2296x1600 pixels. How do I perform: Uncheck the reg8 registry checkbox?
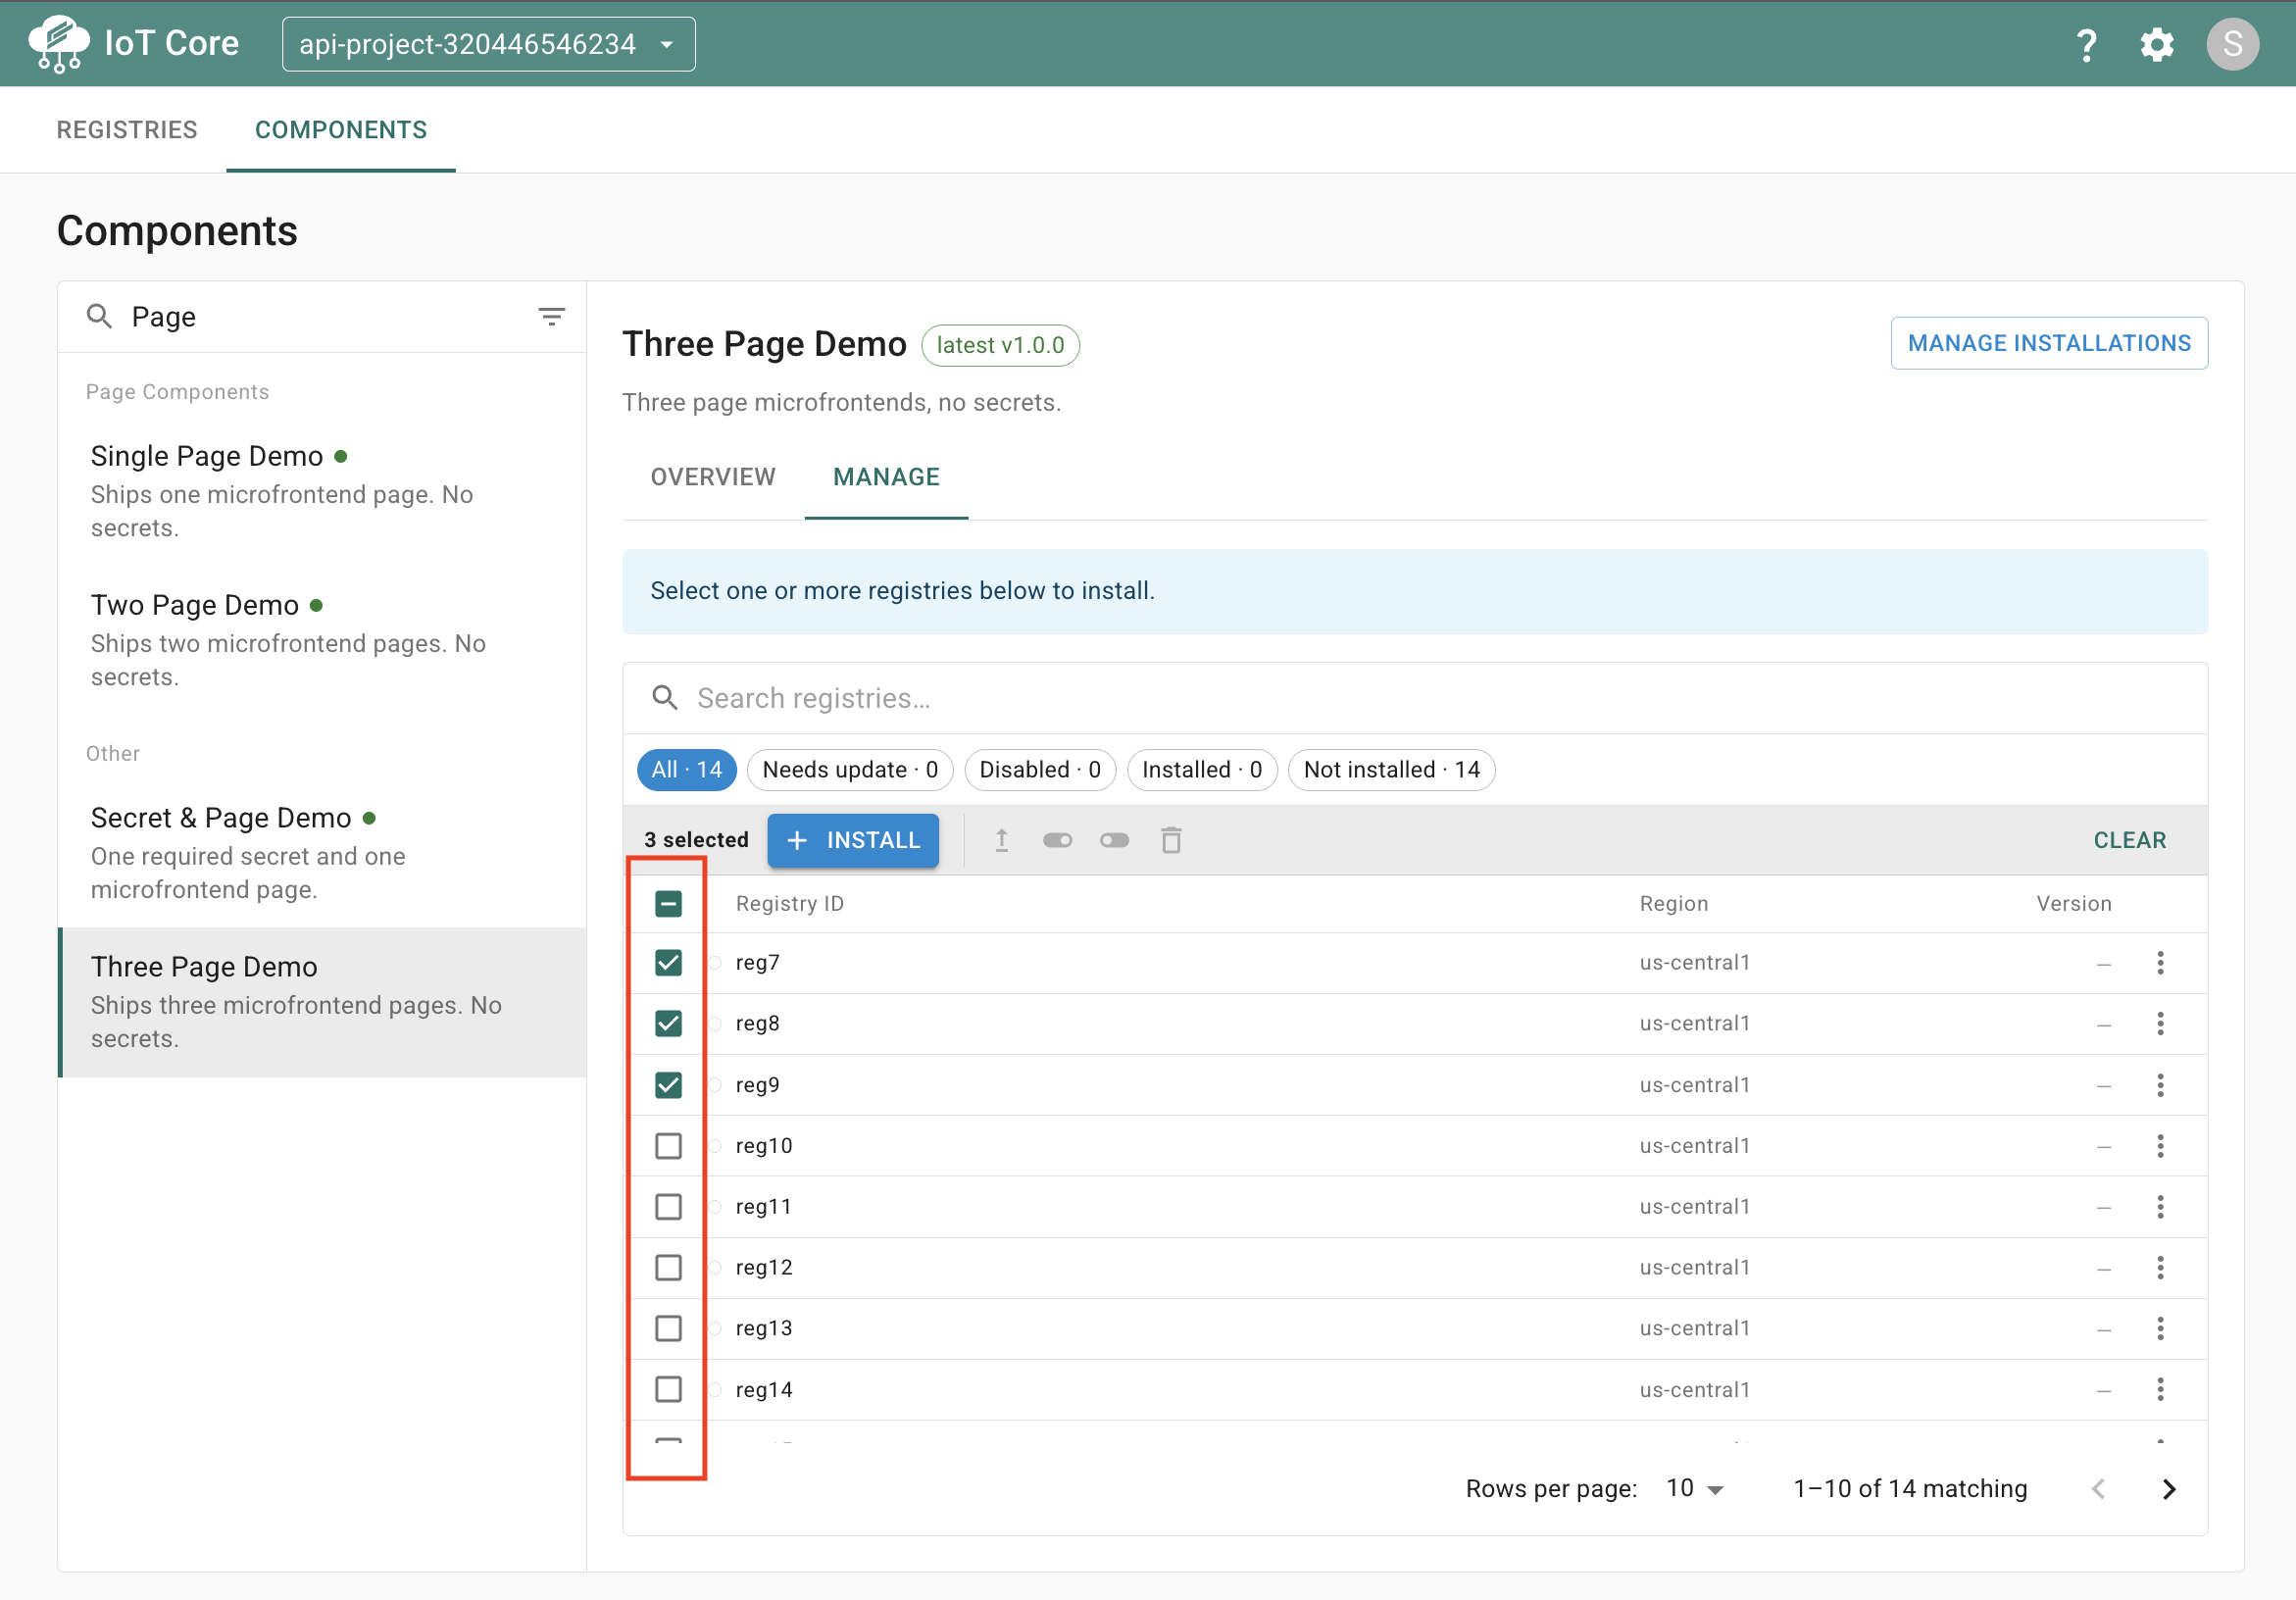tap(668, 1024)
